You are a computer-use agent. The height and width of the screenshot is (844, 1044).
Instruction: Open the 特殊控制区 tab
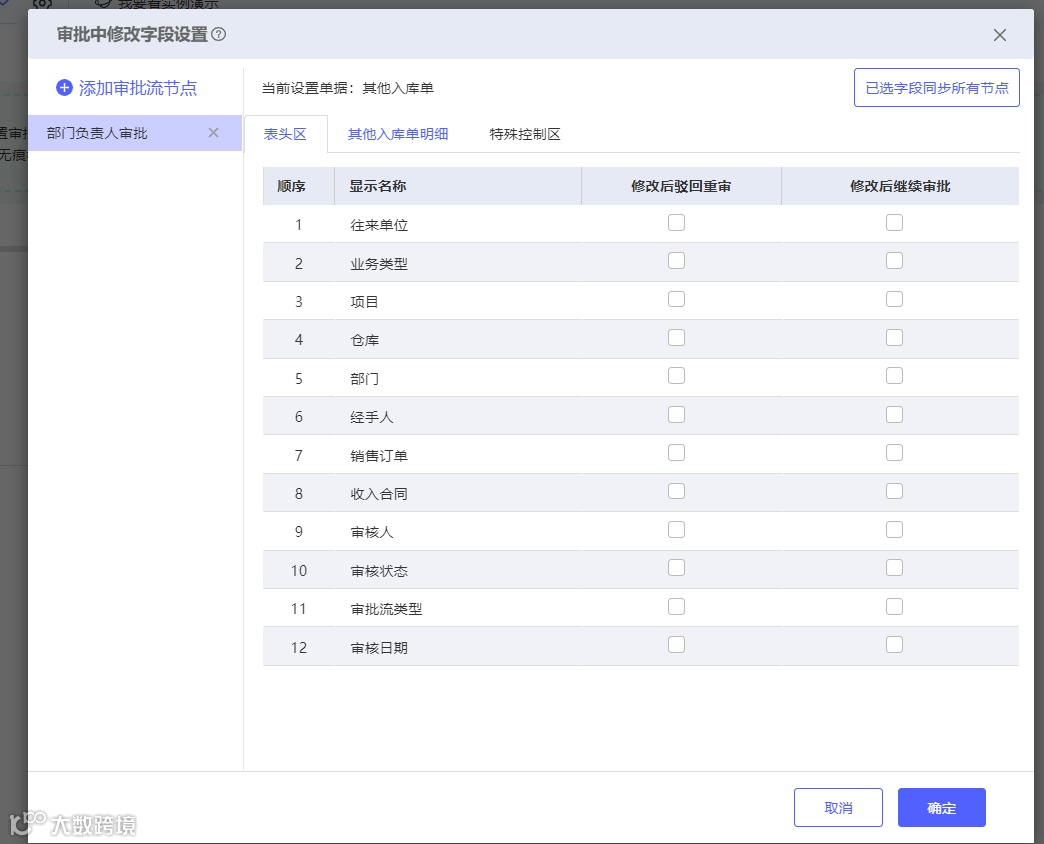(x=525, y=134)
